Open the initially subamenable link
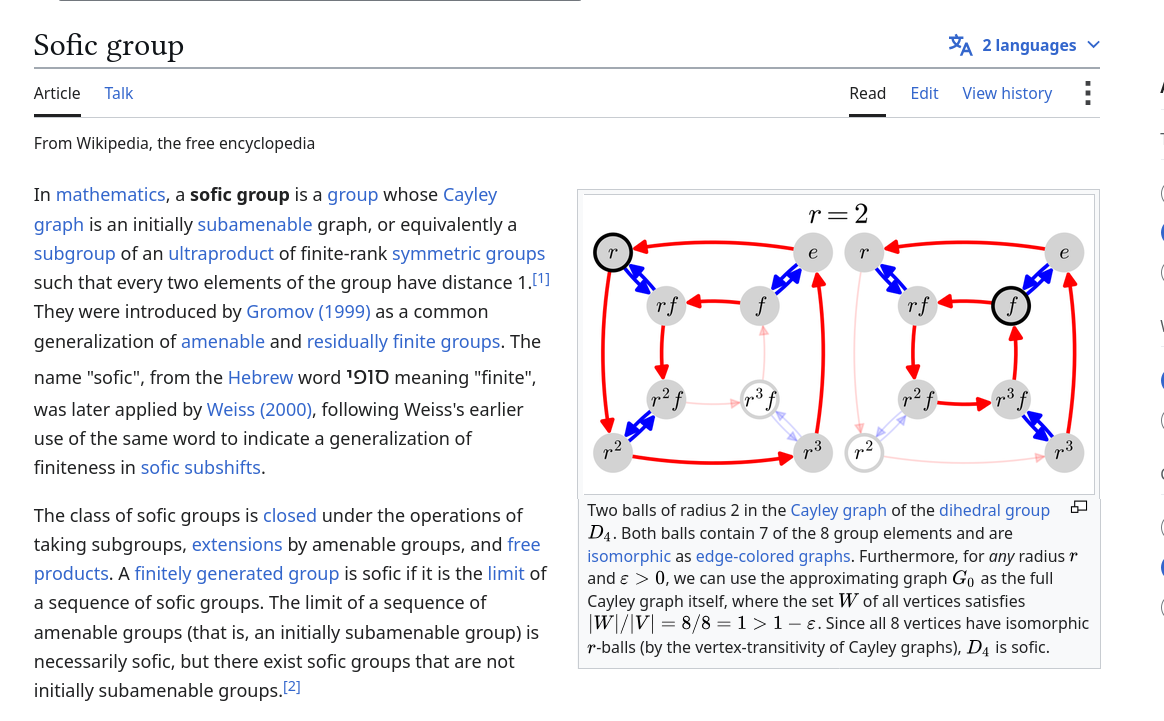The image size is (1164, 721). tap(255, 224)
